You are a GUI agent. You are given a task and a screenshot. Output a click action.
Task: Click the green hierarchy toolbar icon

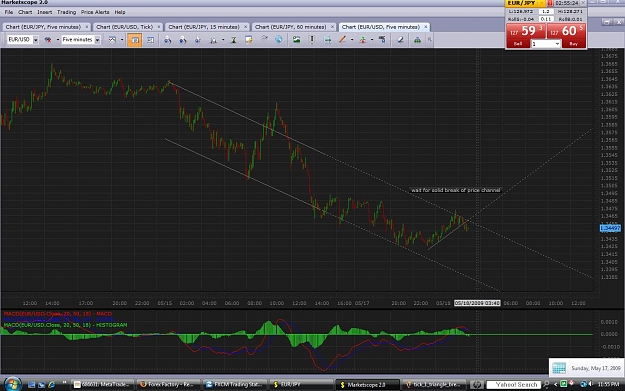coord(417,40)
